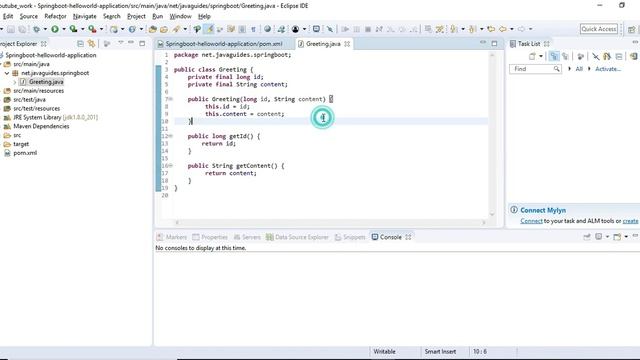This screenshot has height=360, width=640.
Task: Click the editor vertical scrollbar down arrow
Action: click(492, 213)
